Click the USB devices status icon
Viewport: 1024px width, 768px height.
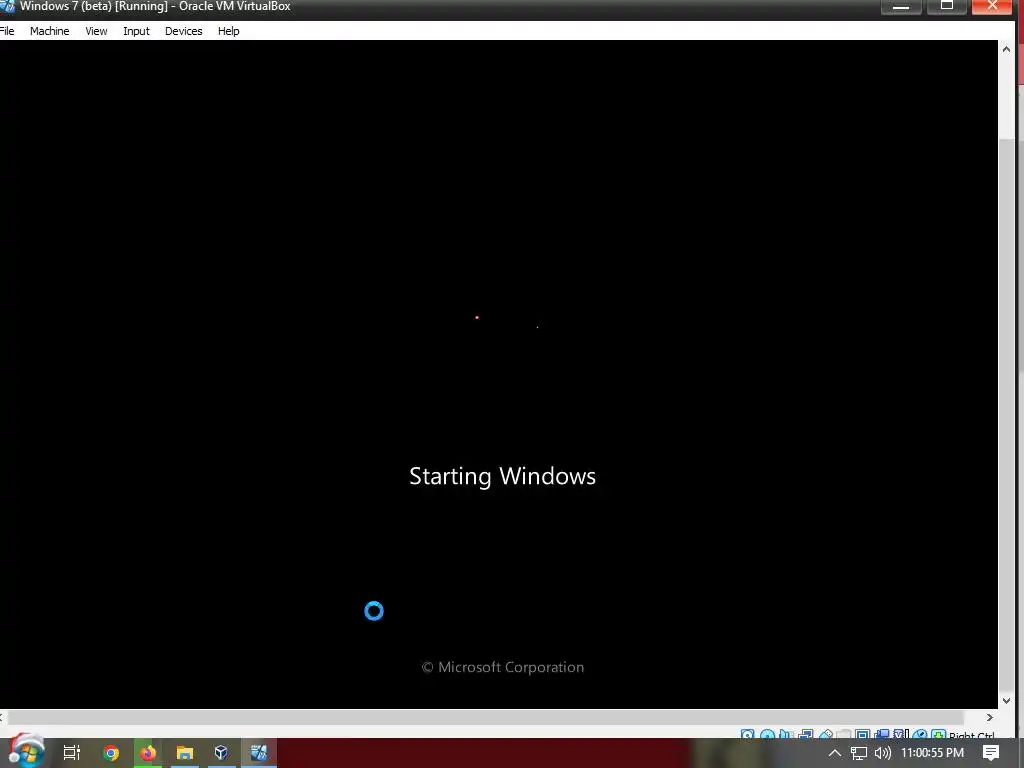tap(826, 734)
